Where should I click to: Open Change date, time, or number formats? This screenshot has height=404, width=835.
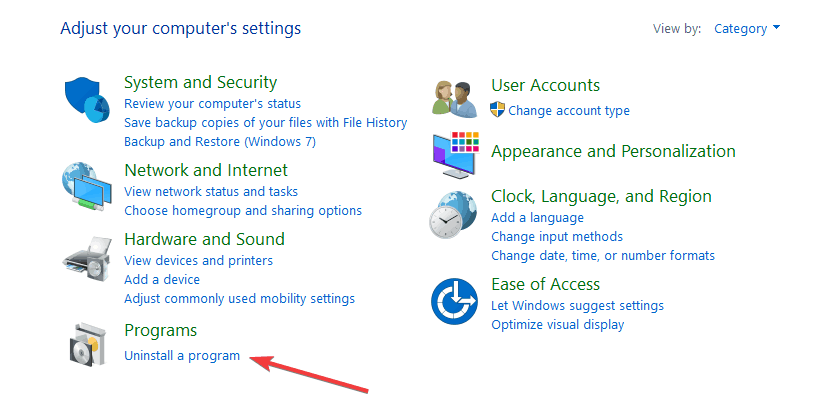(603, 255)
